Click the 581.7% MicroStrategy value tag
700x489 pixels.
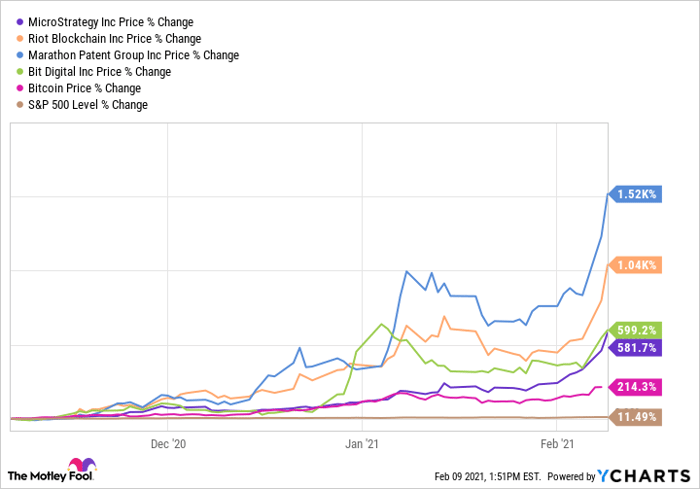(634, 347)
